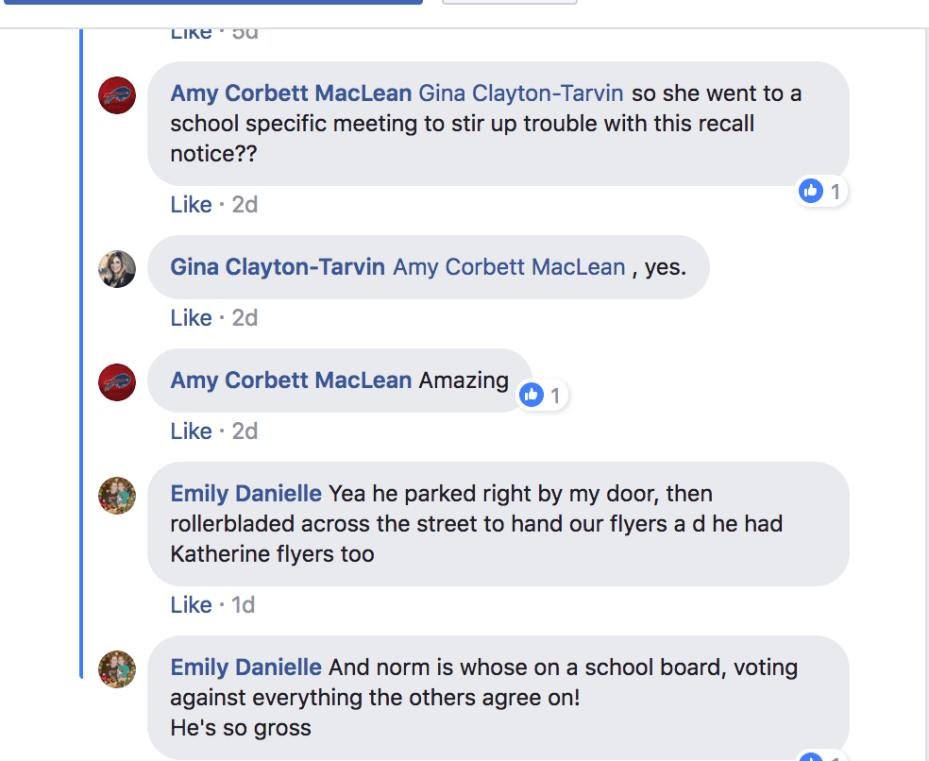
Task: Click Amy Corbett MacLean's first profile avatar
Action: pos(117,95)
